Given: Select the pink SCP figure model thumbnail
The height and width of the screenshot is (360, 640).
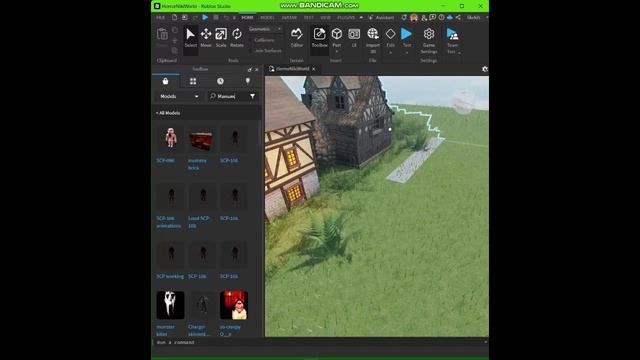Looking at the screenshot, I should coord(171,138).
